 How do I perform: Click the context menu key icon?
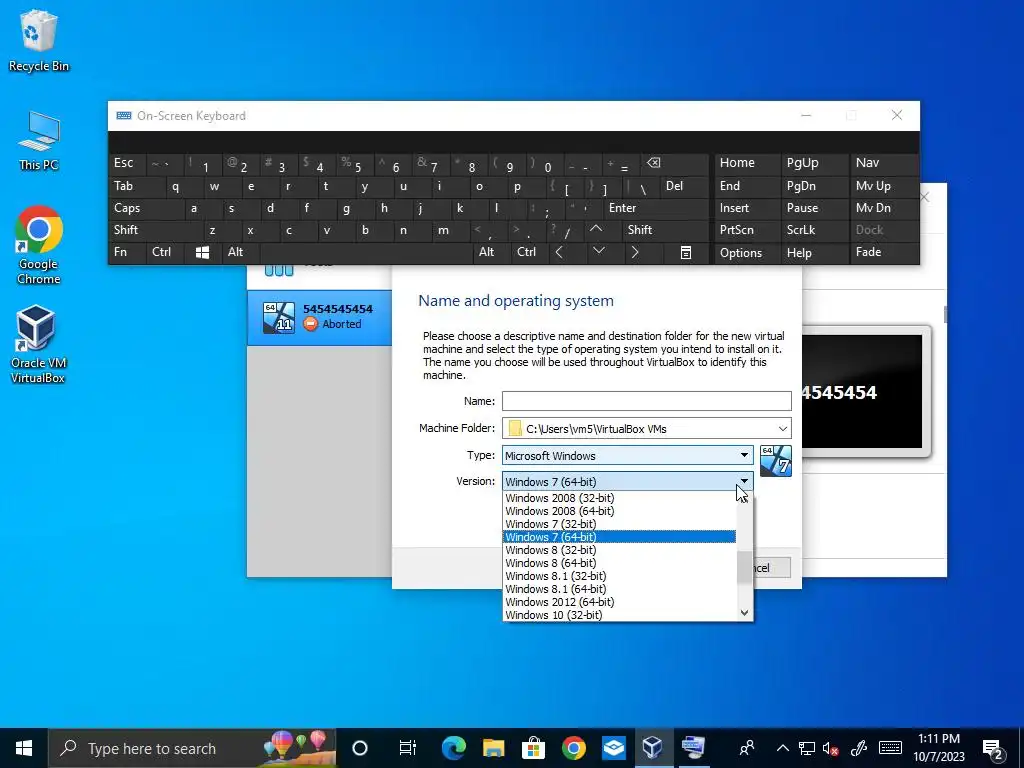point(686,253)
